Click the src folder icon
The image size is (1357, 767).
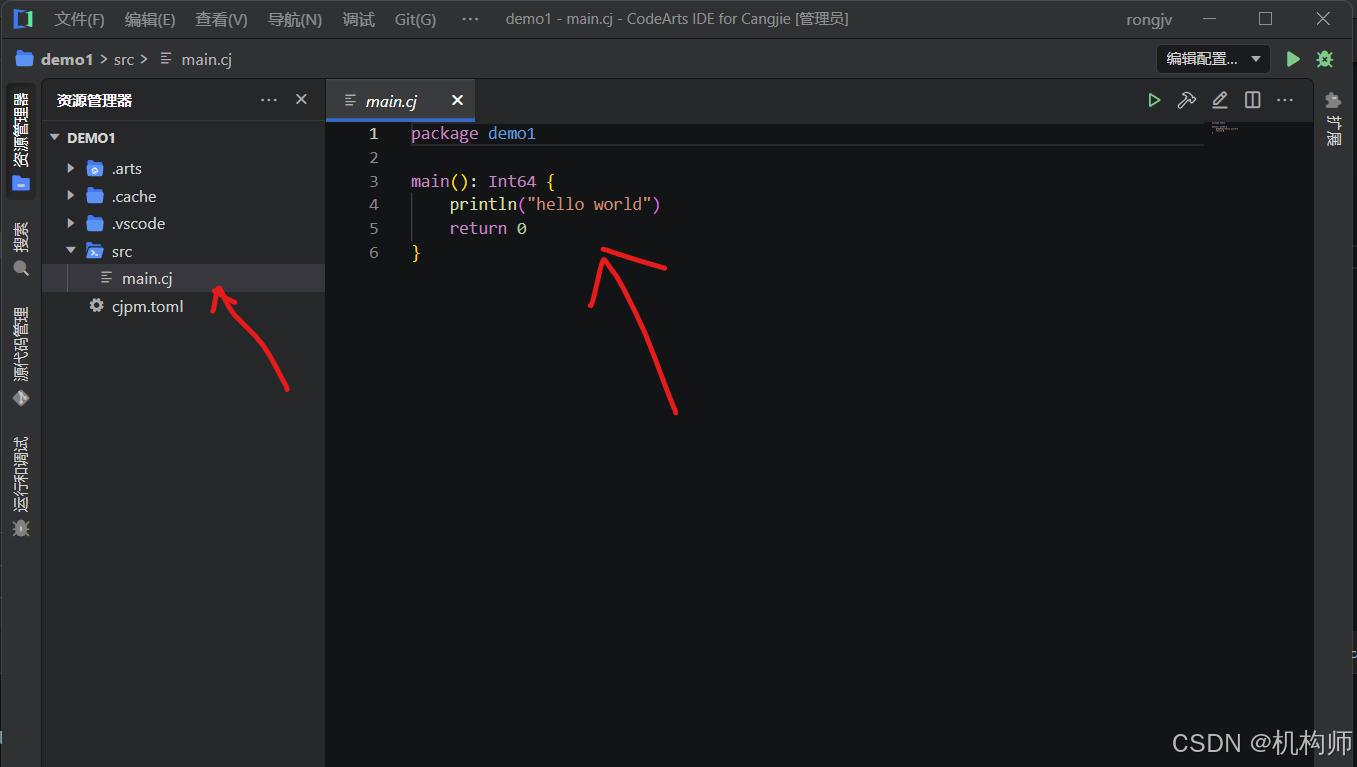click(95, 251)
